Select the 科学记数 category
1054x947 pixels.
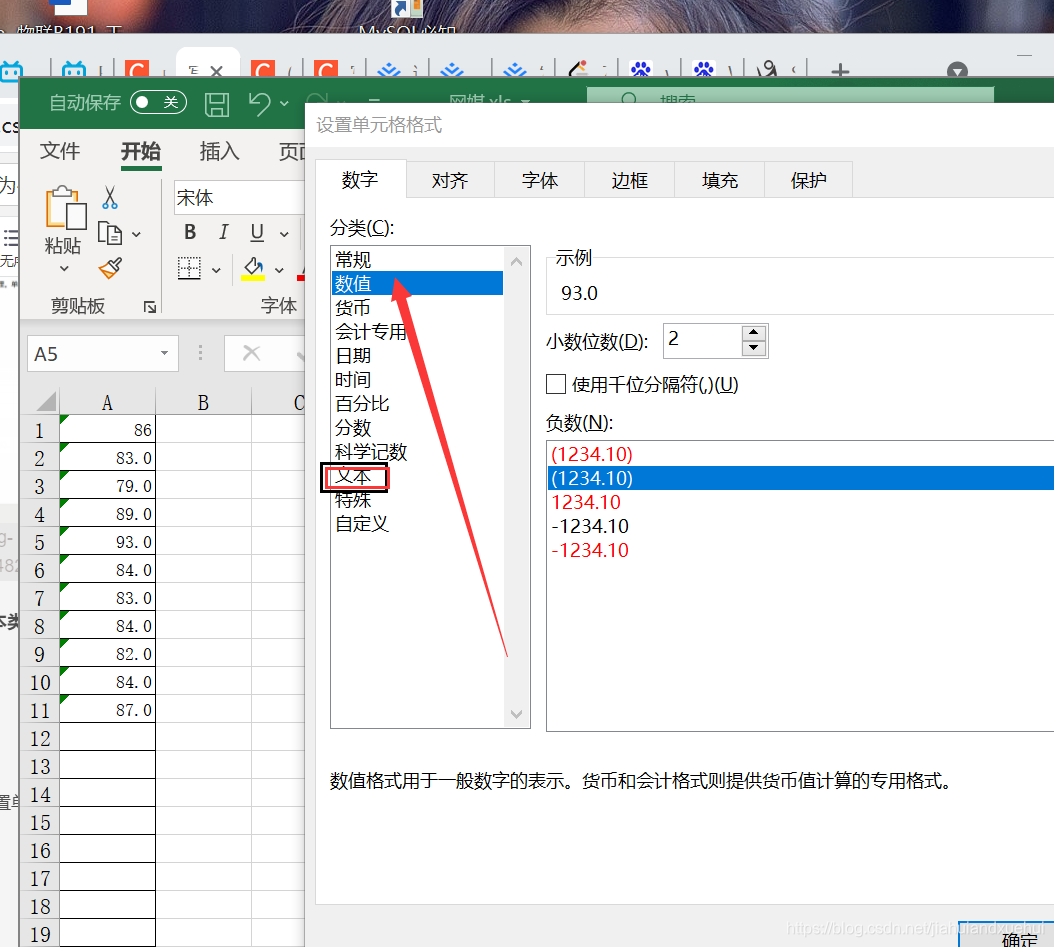[x=417, y=452]
